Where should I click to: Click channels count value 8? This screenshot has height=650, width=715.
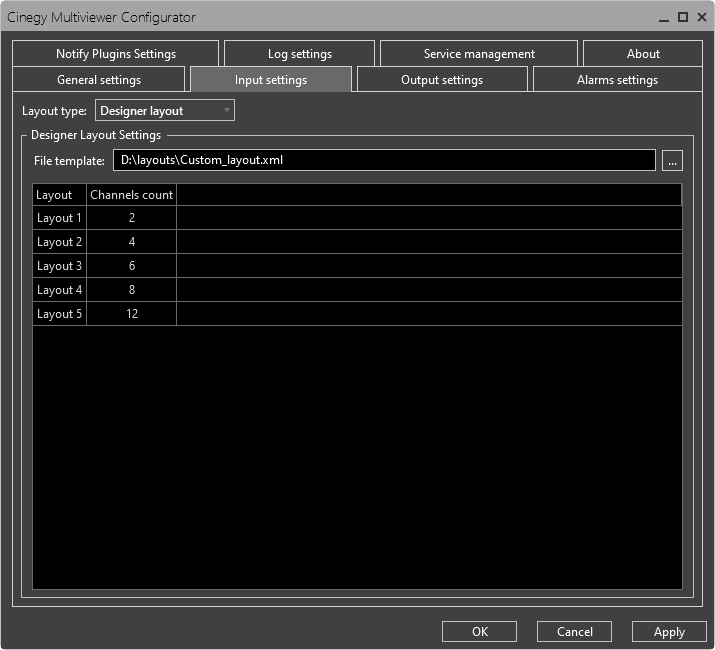click(132, 290)
